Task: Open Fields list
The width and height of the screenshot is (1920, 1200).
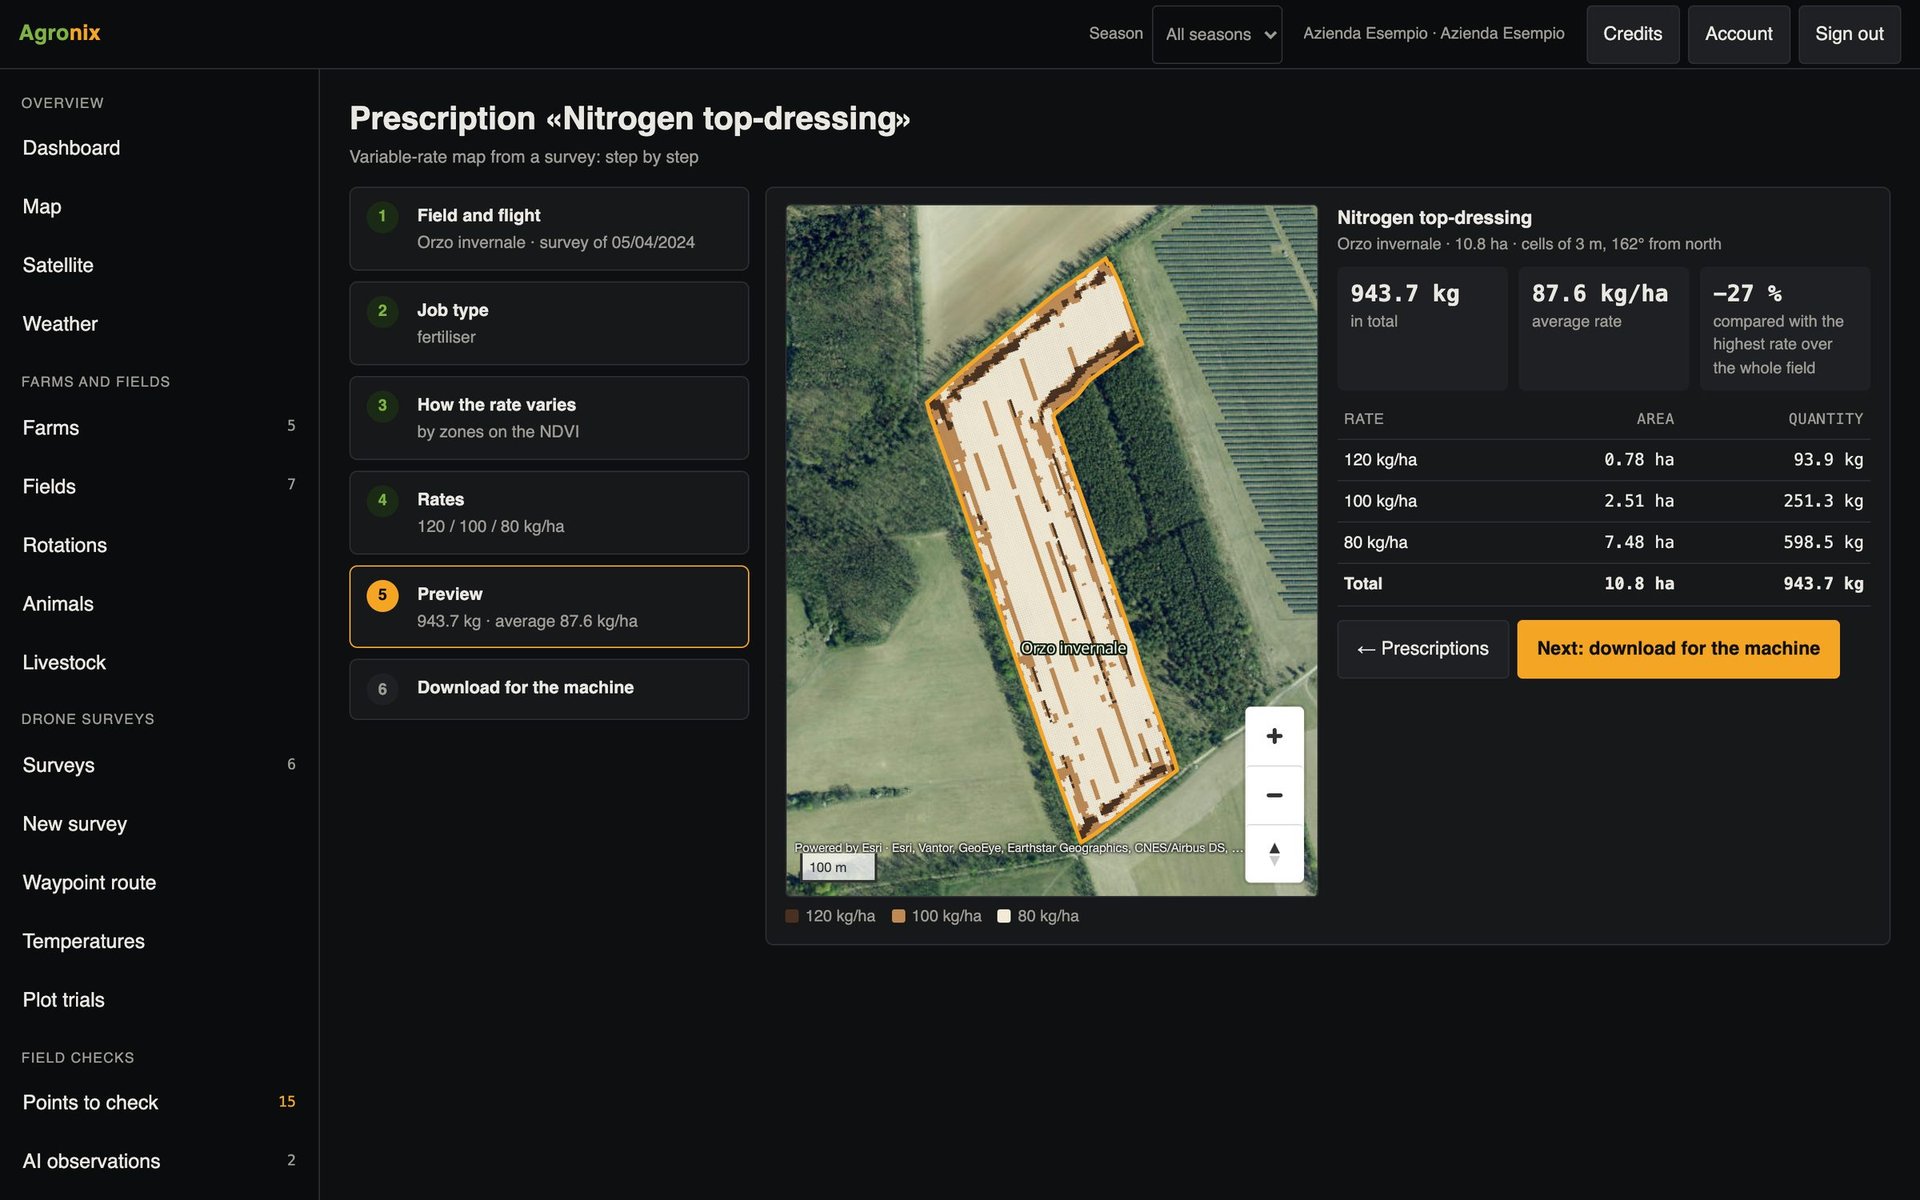Action: coord(159,487)
